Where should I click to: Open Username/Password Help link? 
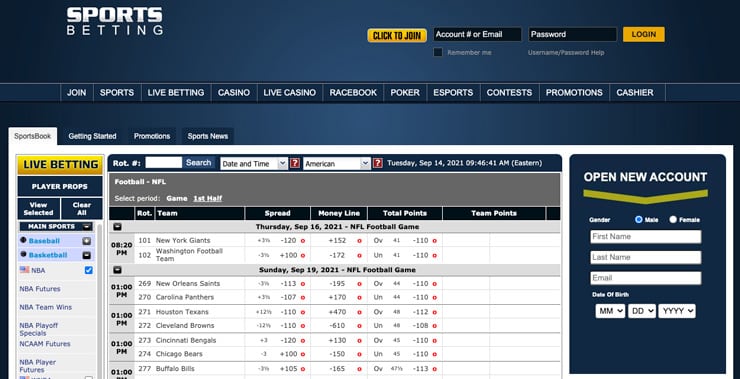coord(566,52)
